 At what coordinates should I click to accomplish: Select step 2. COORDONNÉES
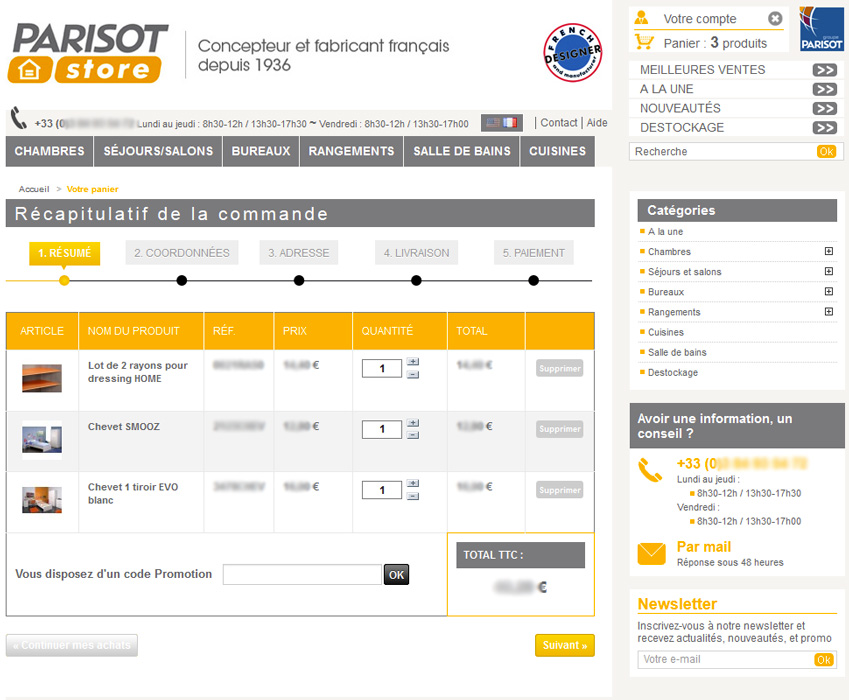tap(182, 253)
